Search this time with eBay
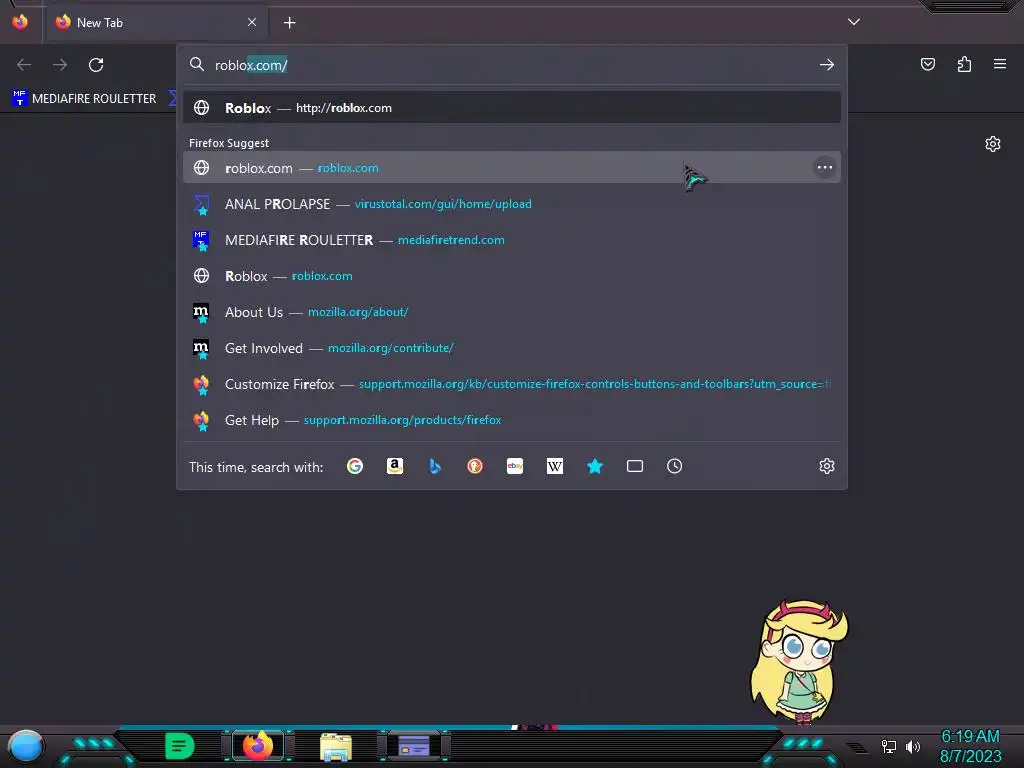The image size is (1024, 768). click(515, 466)
